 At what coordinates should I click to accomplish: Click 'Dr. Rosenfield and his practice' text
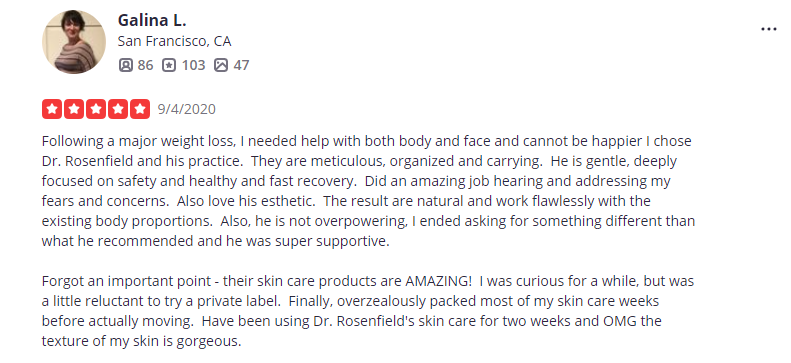(x=143, y=161)
